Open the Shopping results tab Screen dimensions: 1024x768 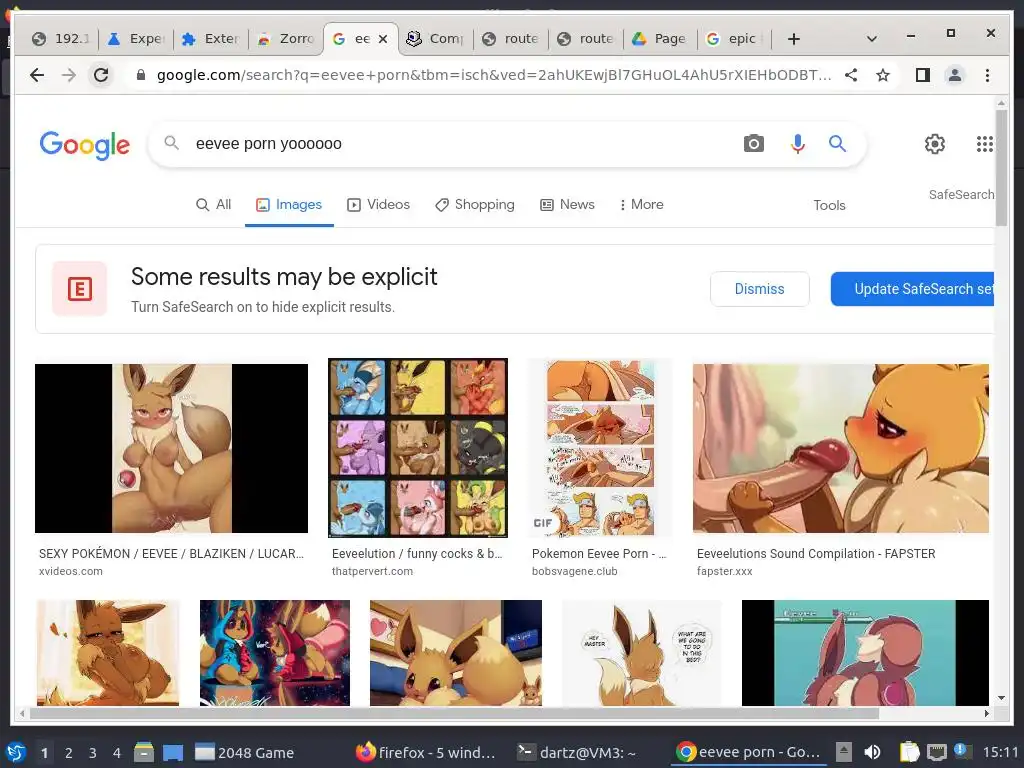(x=475, y=204)
